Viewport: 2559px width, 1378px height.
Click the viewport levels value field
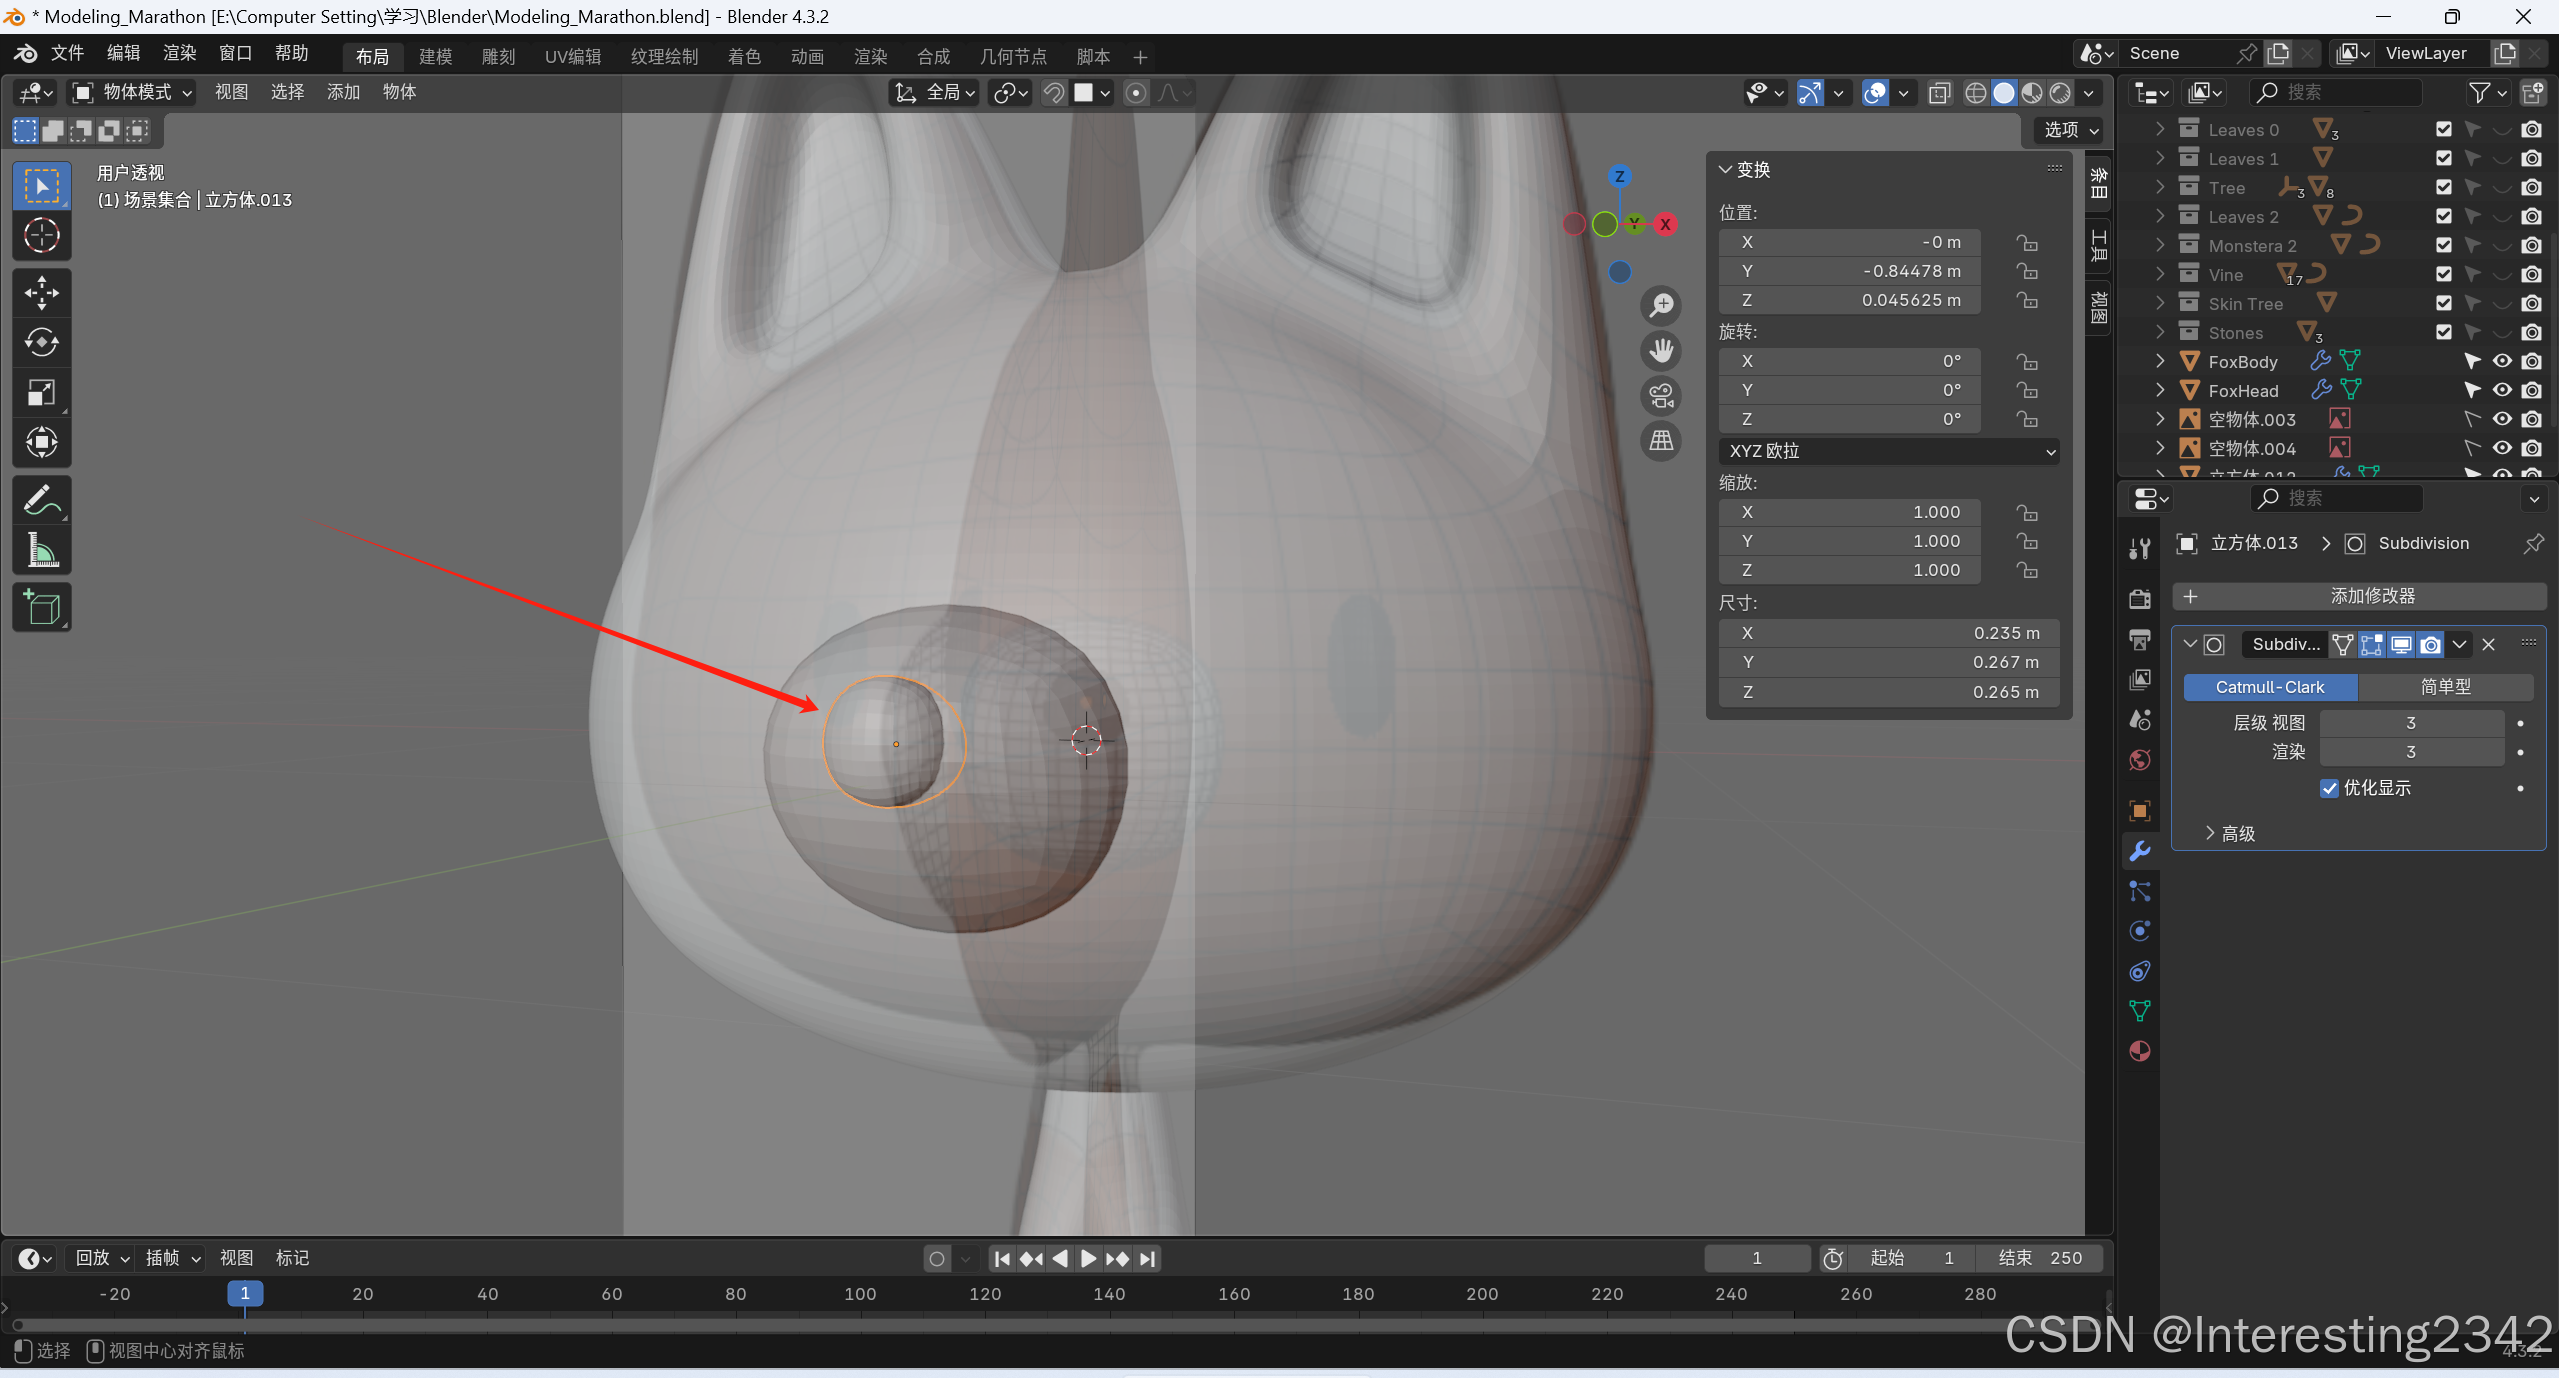click(2410, 722)
